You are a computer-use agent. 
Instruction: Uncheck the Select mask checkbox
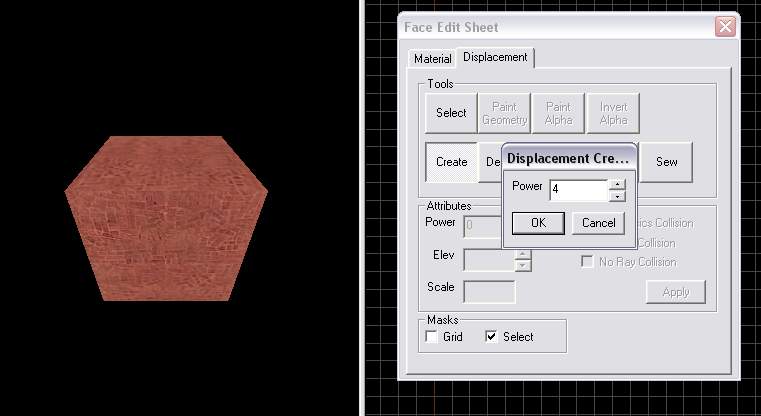click(491, 337)
